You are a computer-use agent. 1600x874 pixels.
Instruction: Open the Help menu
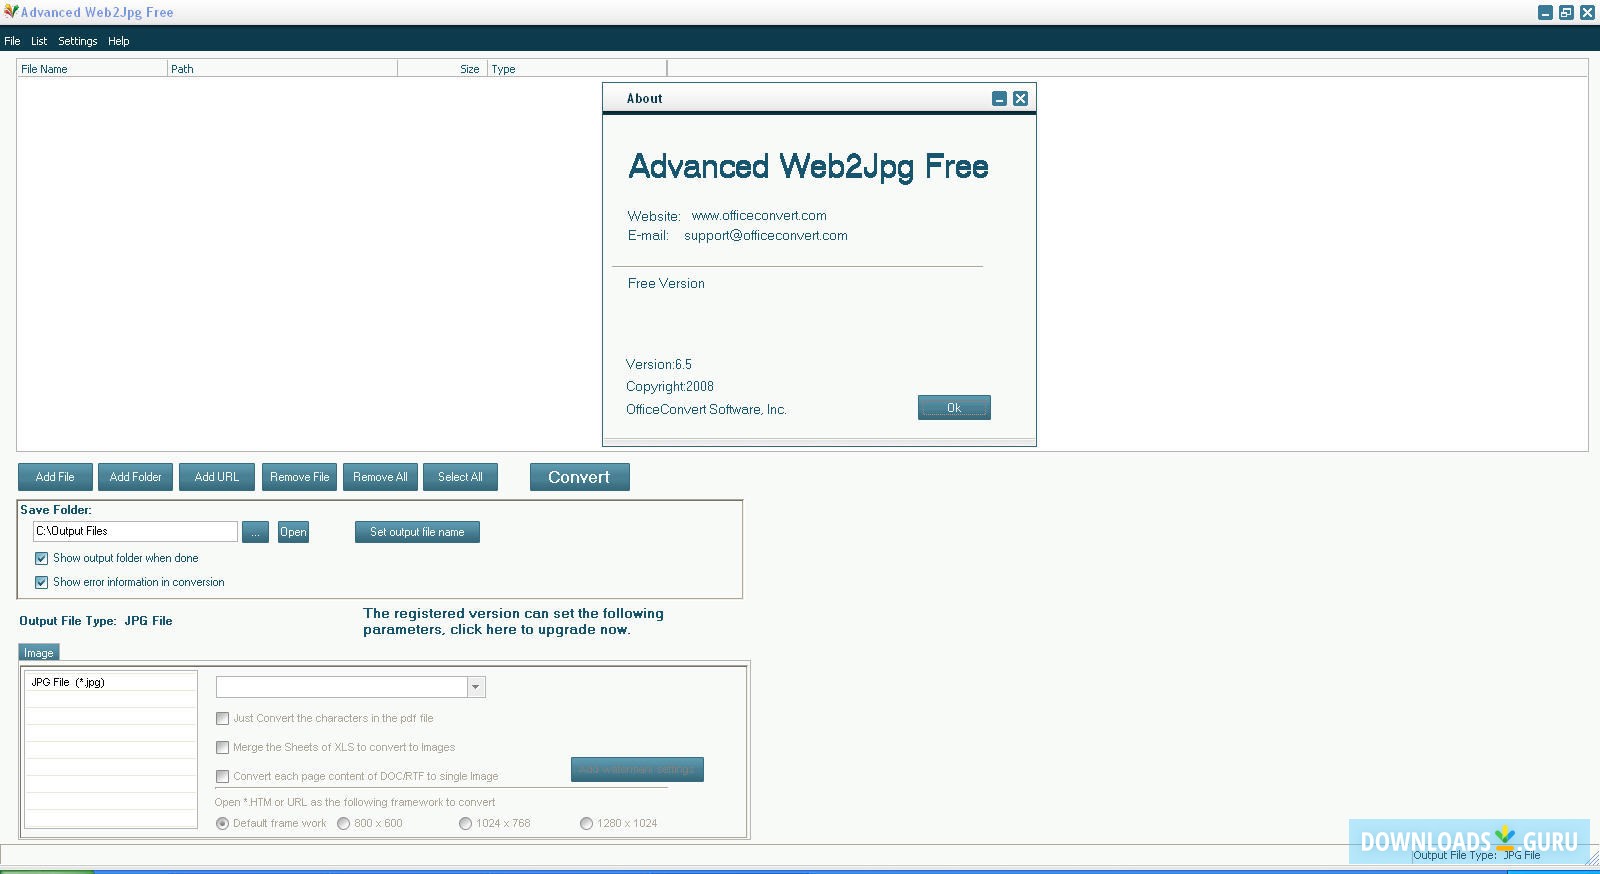pyautogui.click(x=119, y=41)
